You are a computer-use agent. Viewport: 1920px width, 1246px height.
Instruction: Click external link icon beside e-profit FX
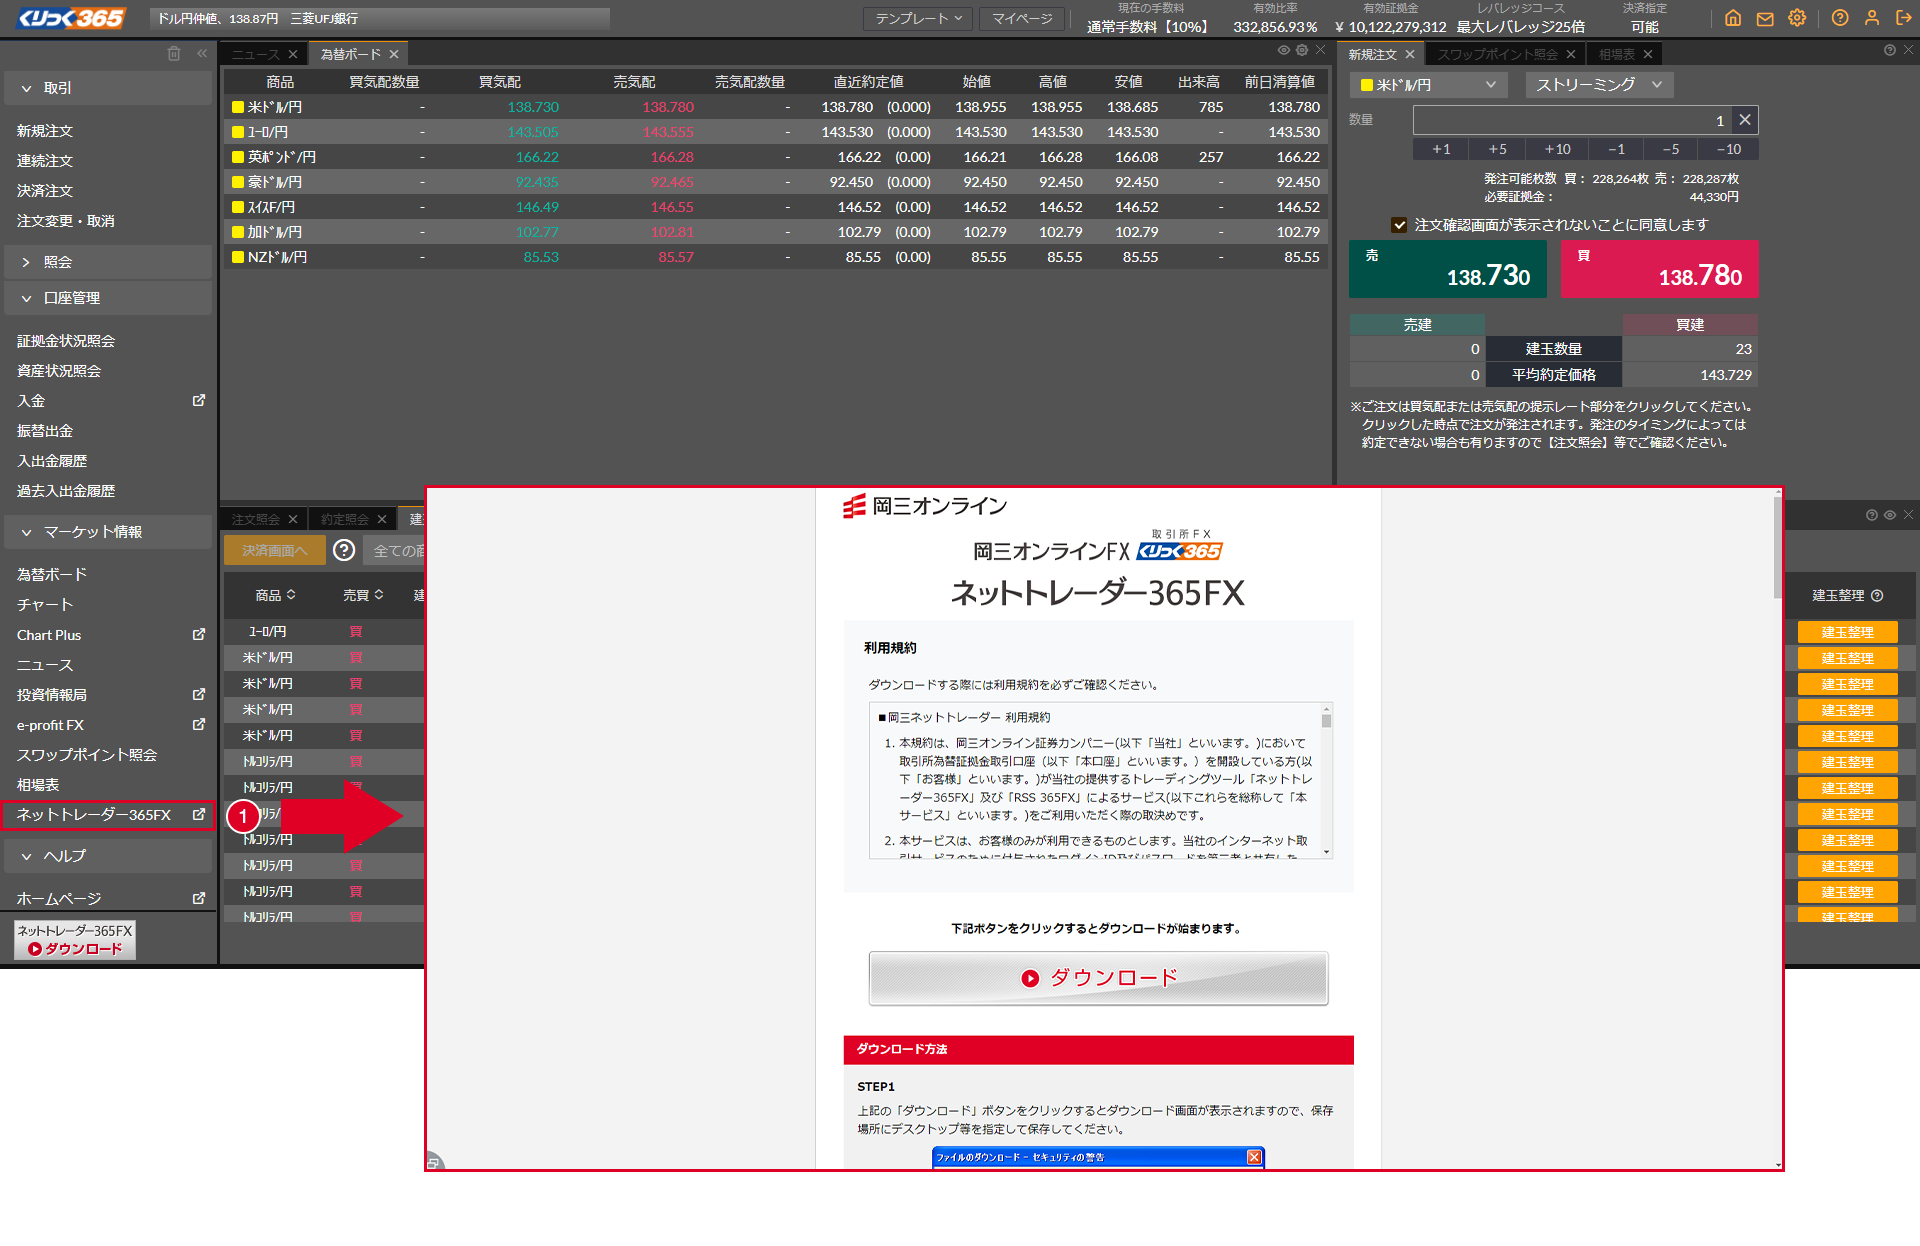tap(199, 724)
